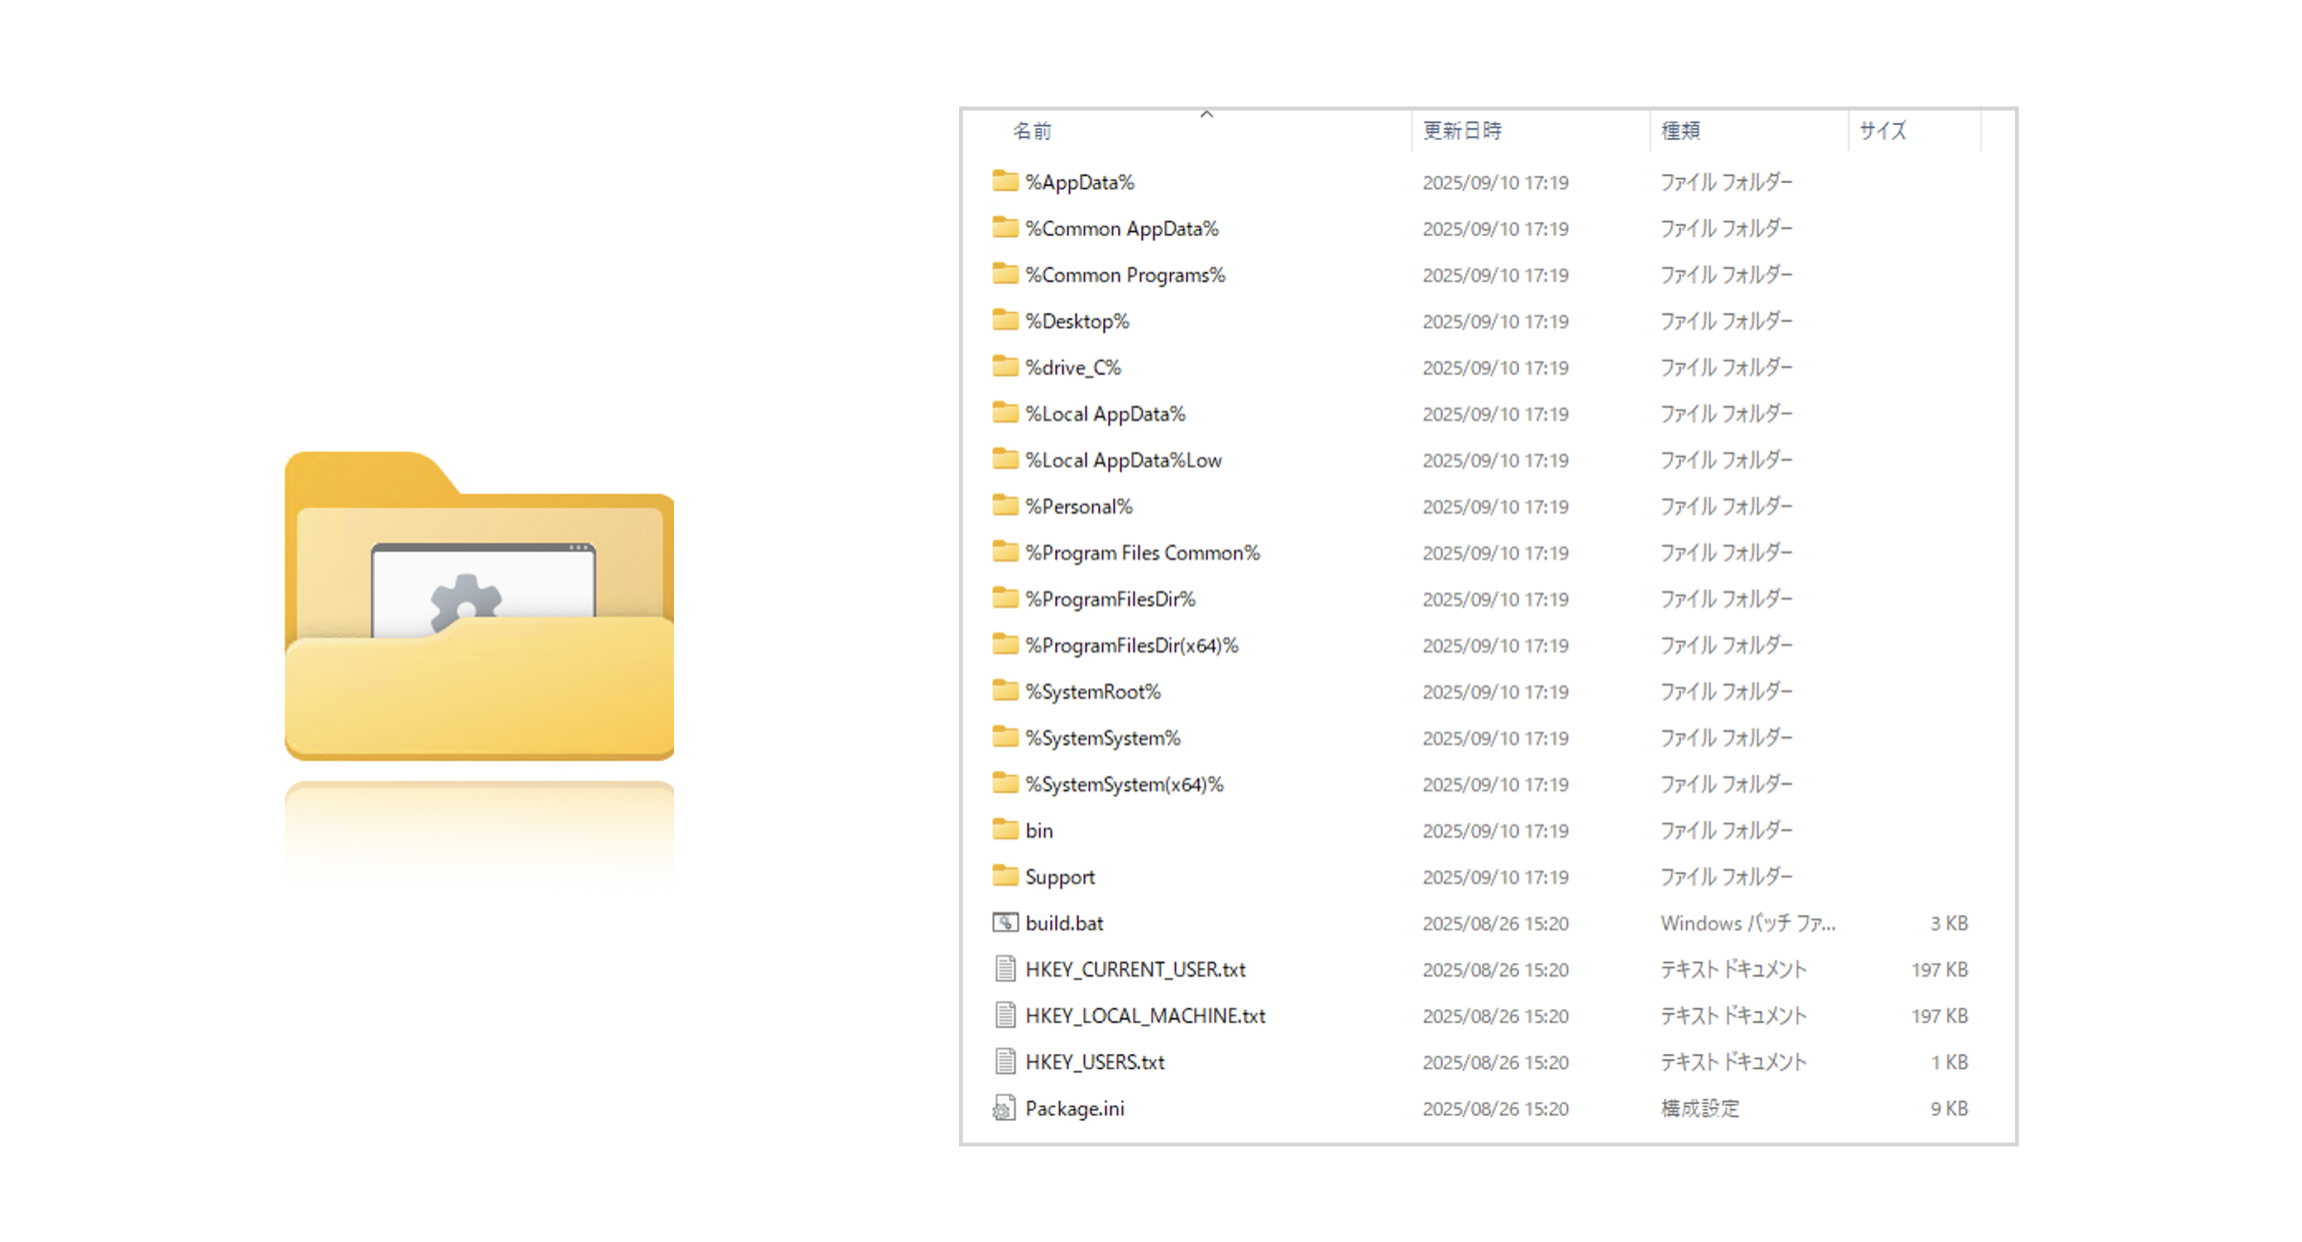Open the bin folder
This screenshot has height=1242, width=2302.
1038,830
